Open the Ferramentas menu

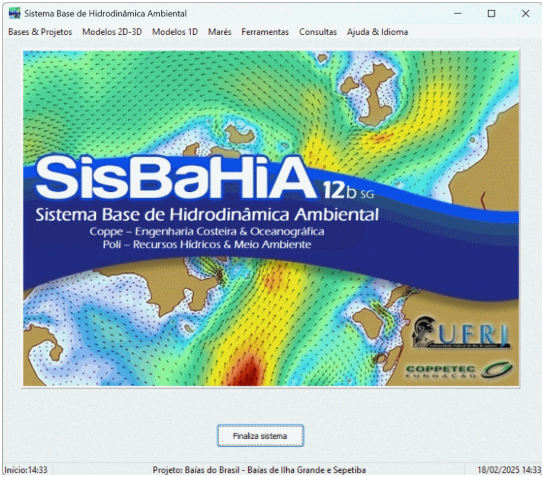[265, 32]
